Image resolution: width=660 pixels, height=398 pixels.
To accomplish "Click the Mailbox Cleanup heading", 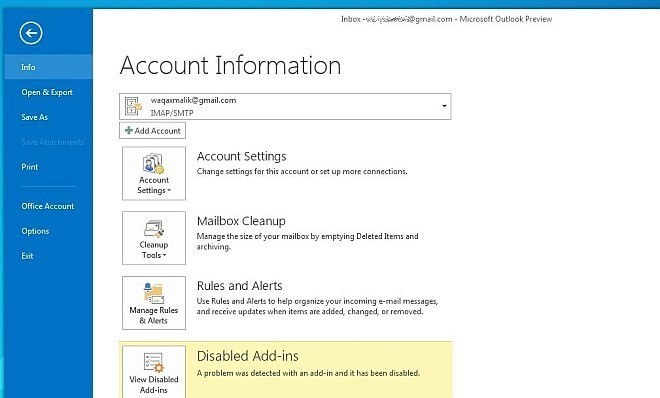I will coord(241,221).
